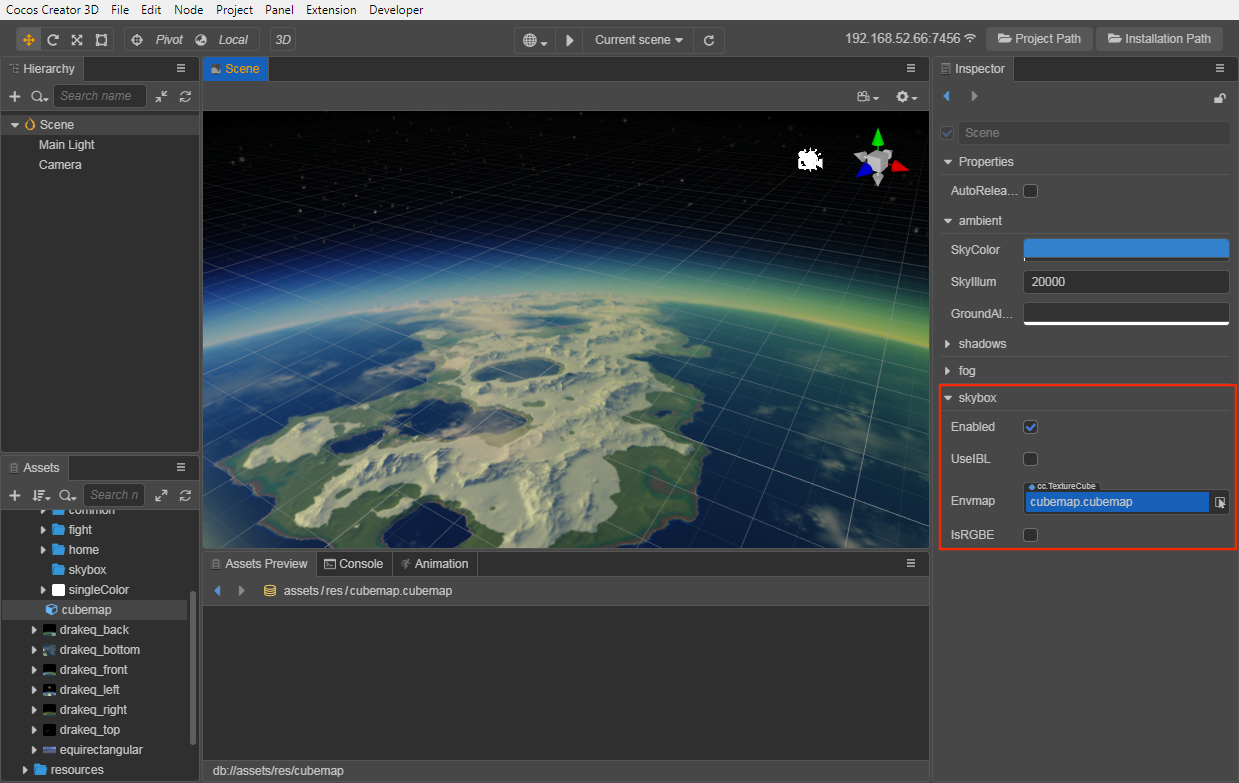This screenshot has height=783, width=1239.
Task: Open the Edit menu
Action: (x=151, y=10)
